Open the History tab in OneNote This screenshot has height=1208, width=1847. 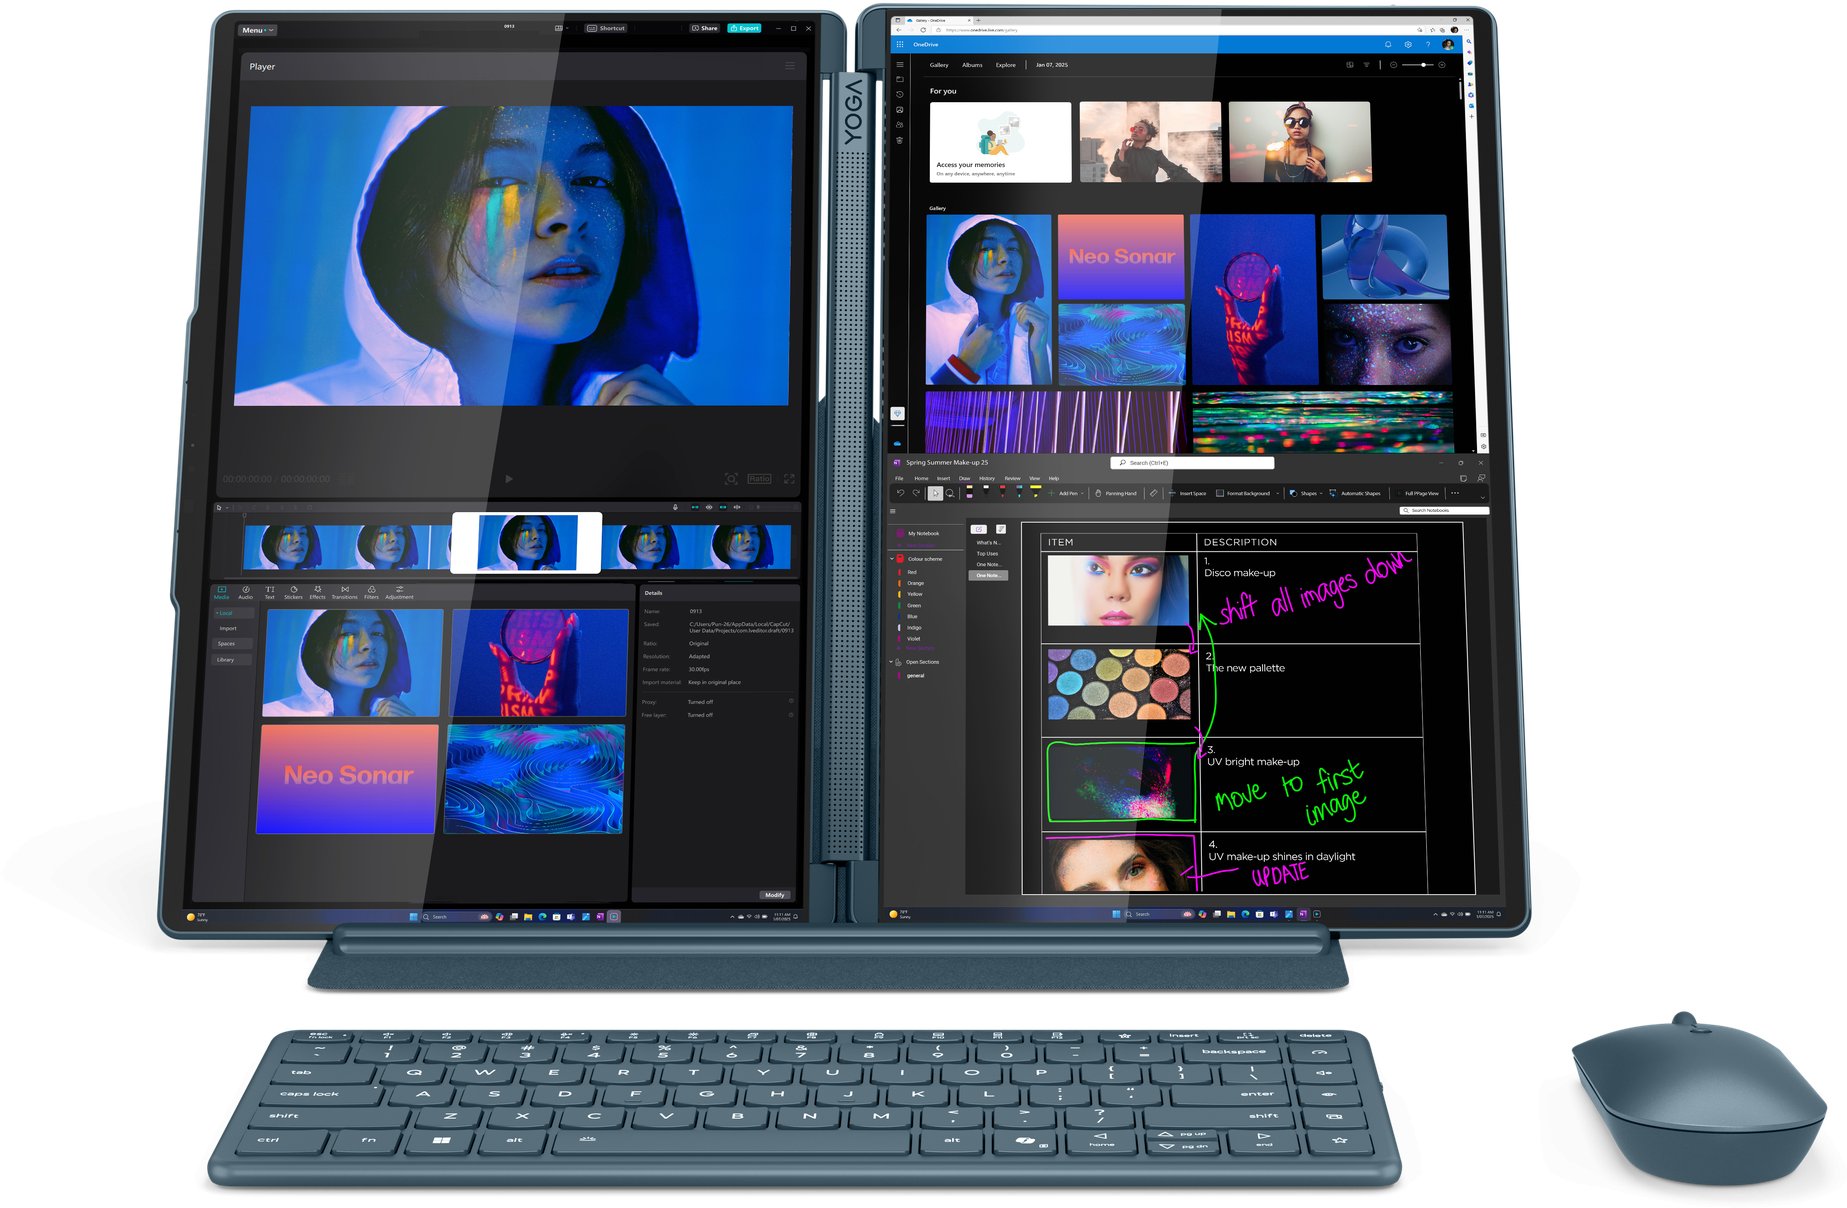(x=987, y=478)
